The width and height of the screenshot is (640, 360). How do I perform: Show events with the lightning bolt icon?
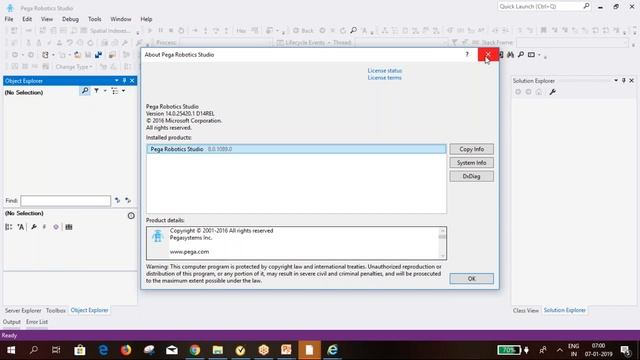44,227
